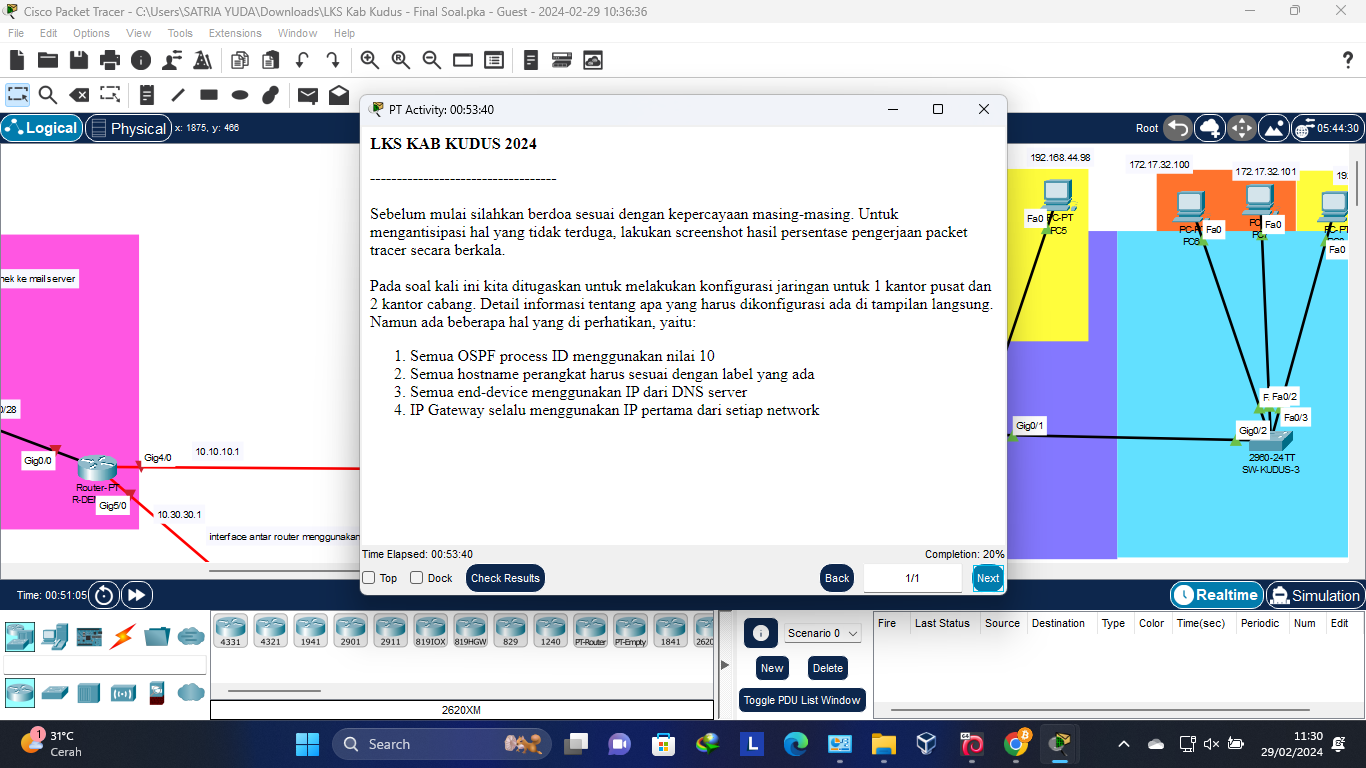The image size is (1366, 768).
Task: Click Fast Forward Time button
Action: [136, 595]
